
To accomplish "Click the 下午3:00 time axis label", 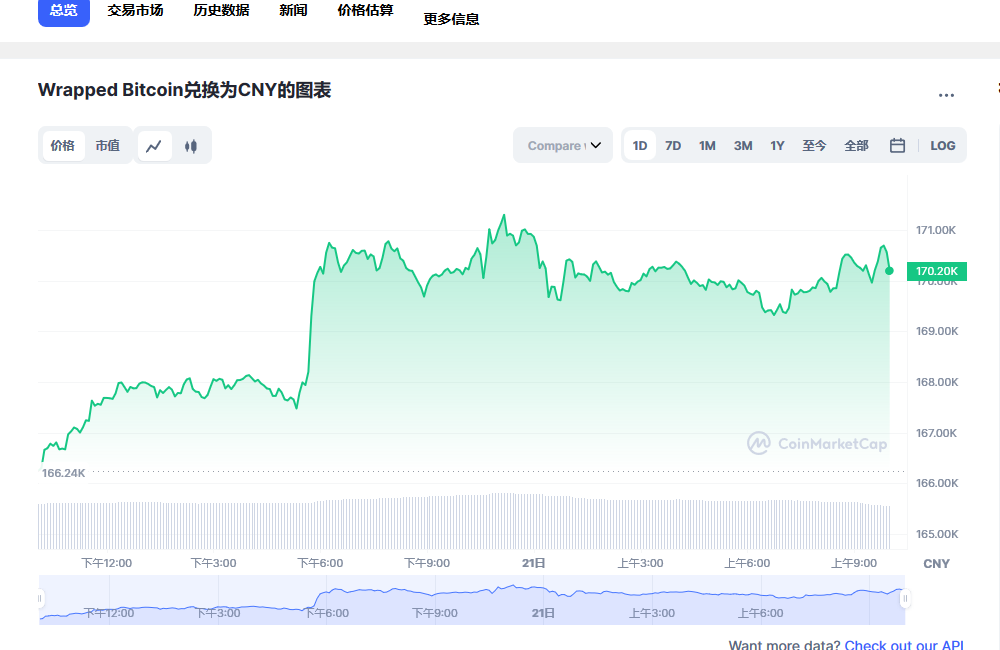I will point(214,563).
